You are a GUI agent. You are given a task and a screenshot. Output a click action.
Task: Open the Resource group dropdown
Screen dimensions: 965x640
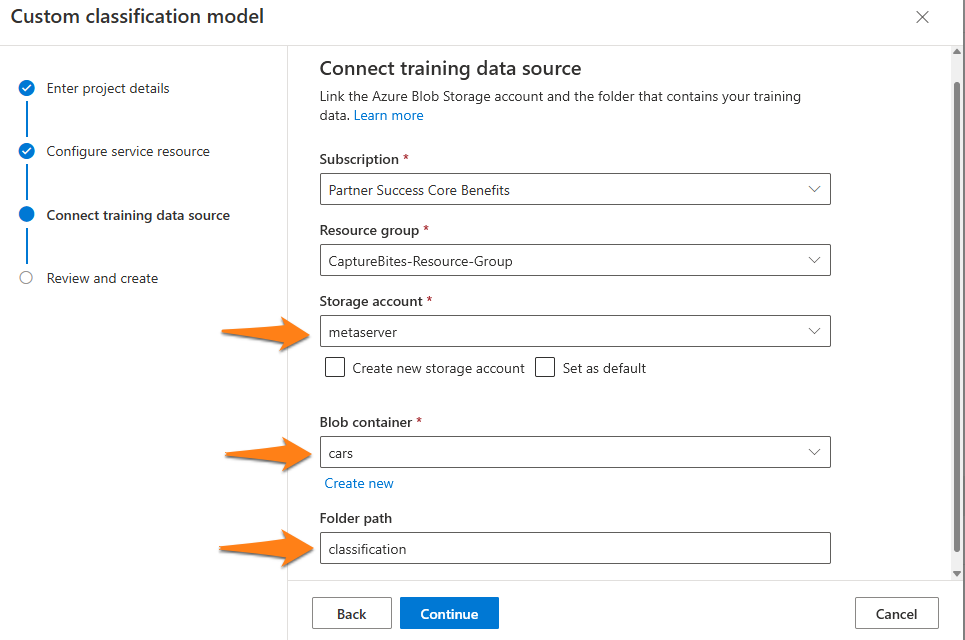[x=575, y=260]
